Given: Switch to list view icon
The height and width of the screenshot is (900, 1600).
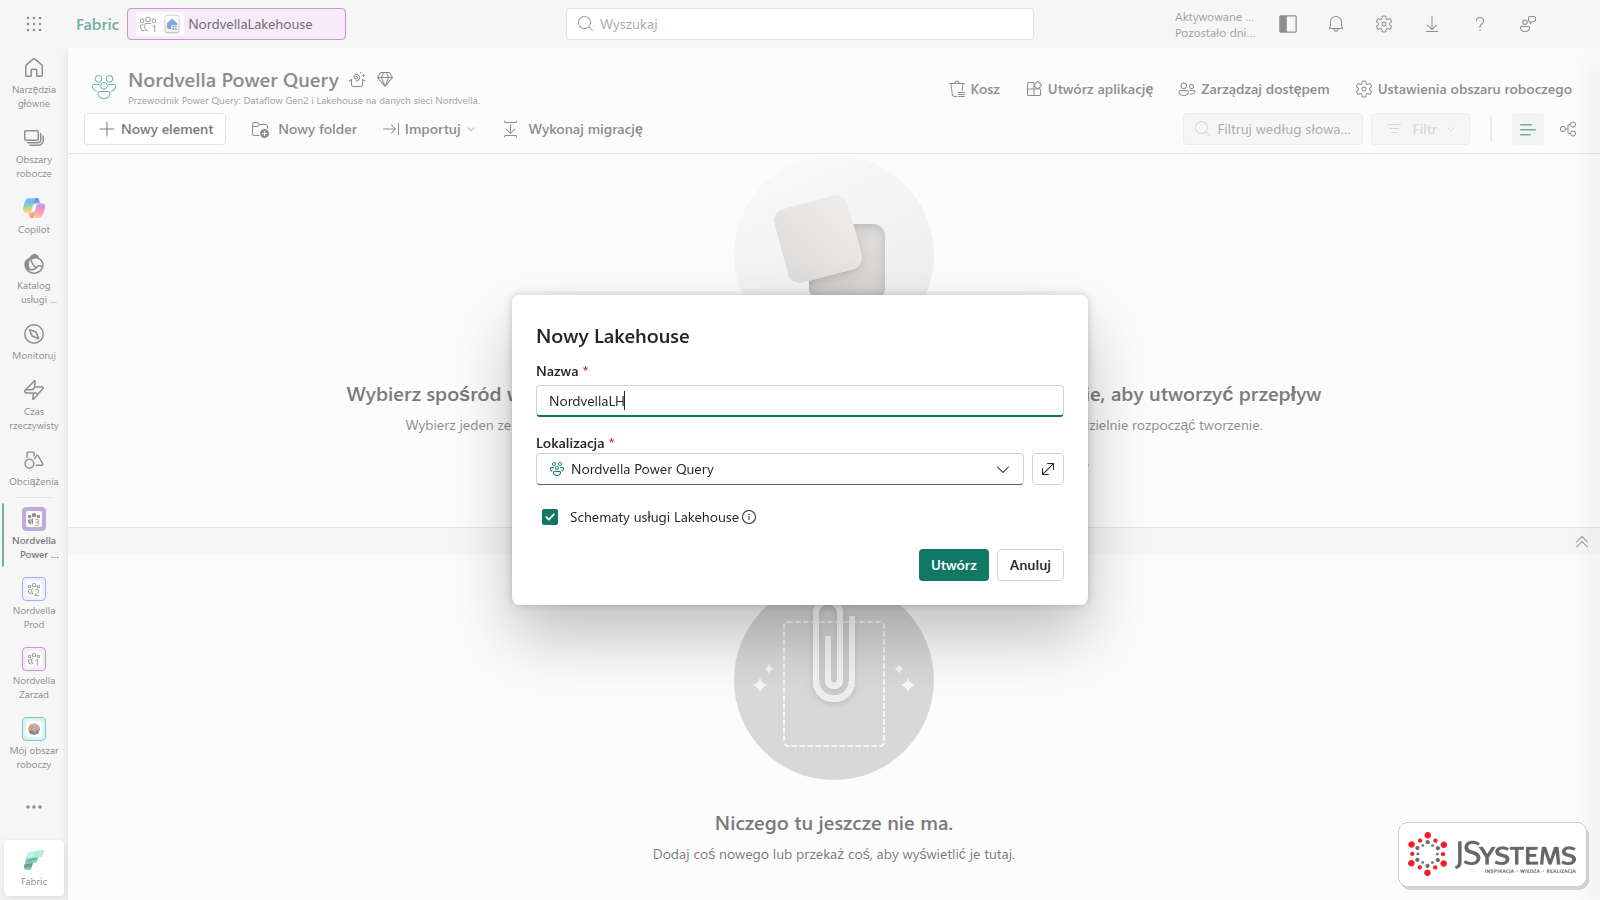Looking at the screenshot, I should 1527,129.
